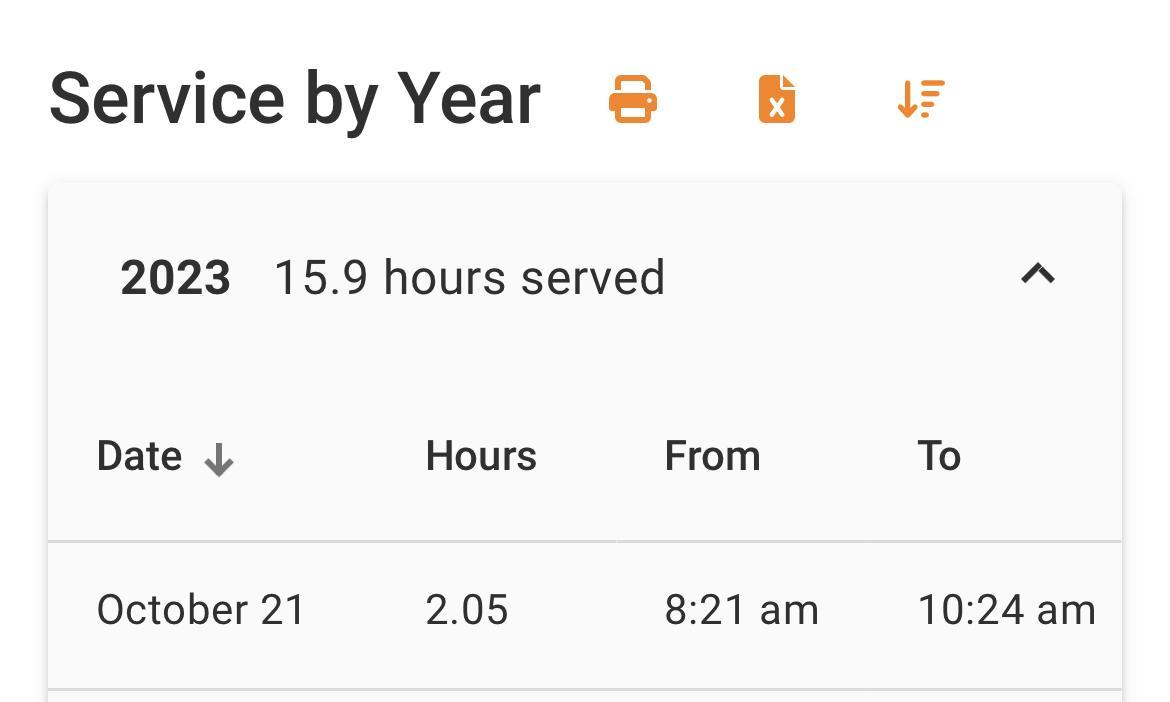1170x702 pixels.
Task: Click the 2023 year label
Action: [175, 278]
